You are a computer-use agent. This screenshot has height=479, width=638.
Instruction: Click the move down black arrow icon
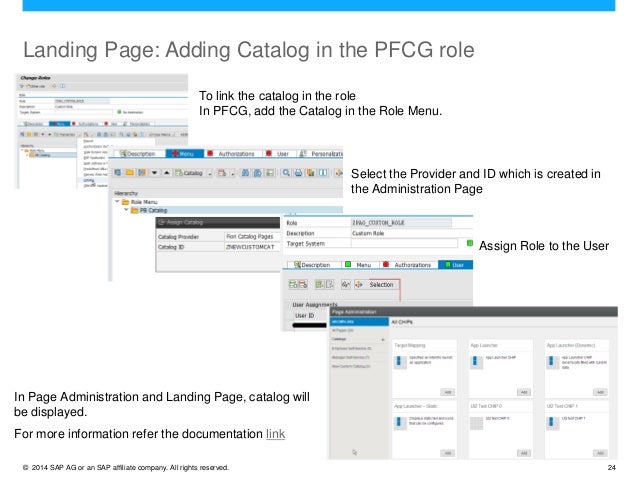click(x=154, y=173)
